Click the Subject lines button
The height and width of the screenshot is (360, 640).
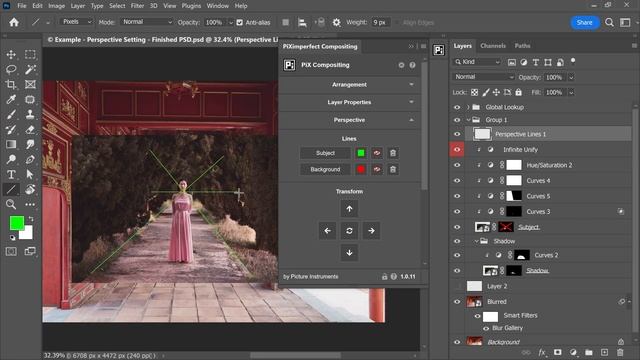(325, 153)
